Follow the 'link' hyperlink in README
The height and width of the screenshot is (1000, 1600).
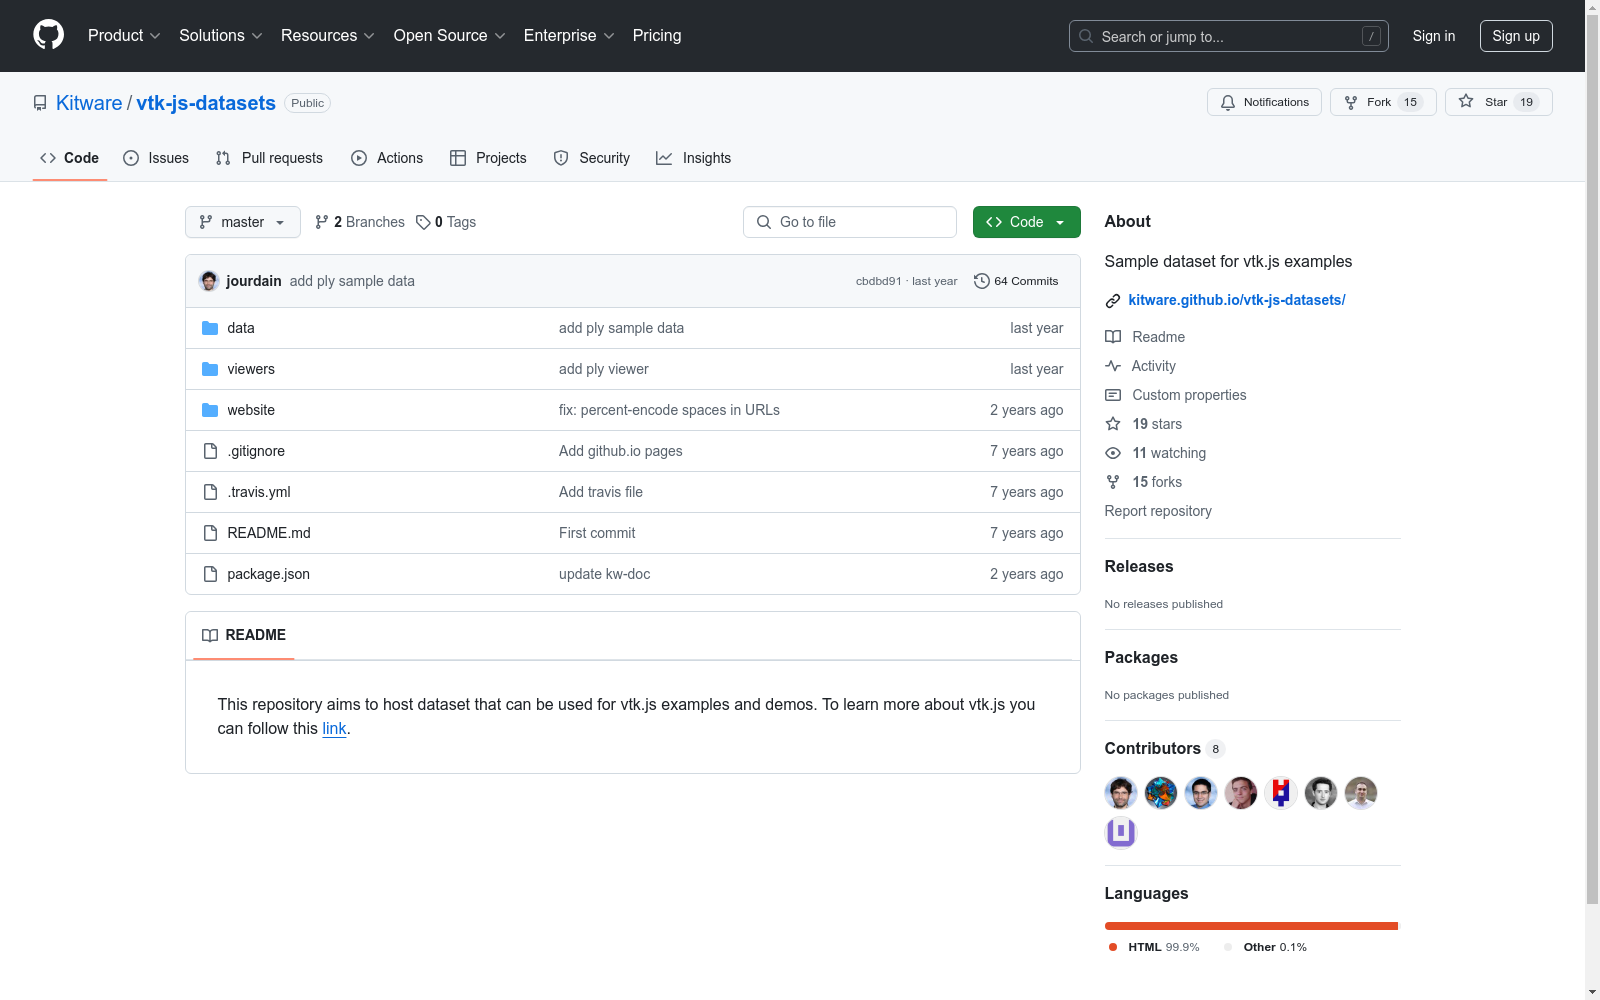click(334, 729)
